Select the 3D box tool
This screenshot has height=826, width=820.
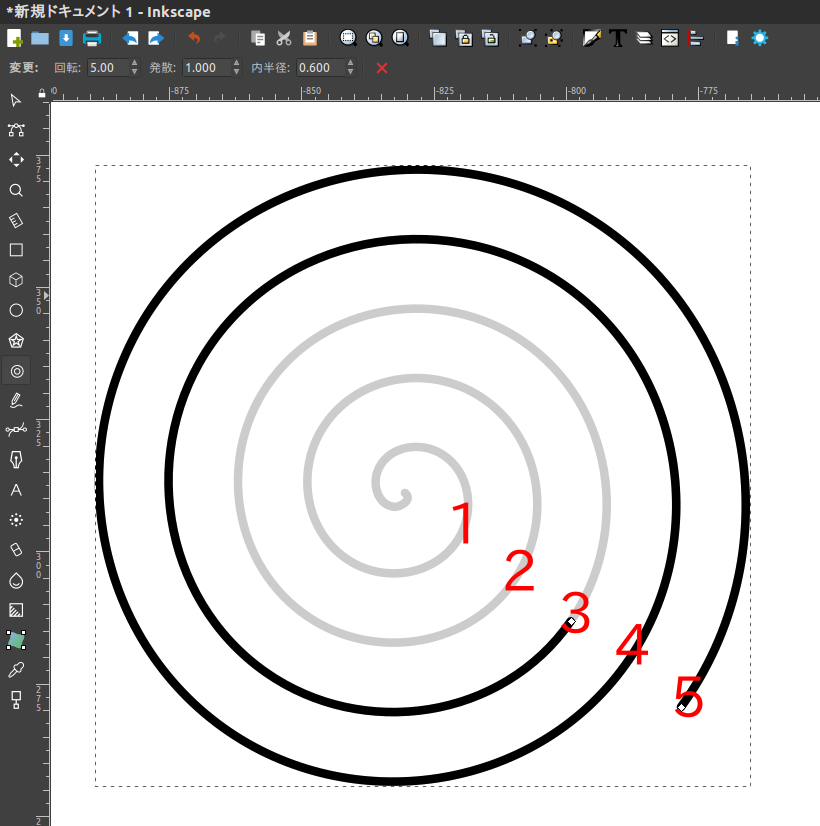tap(16, 280)
